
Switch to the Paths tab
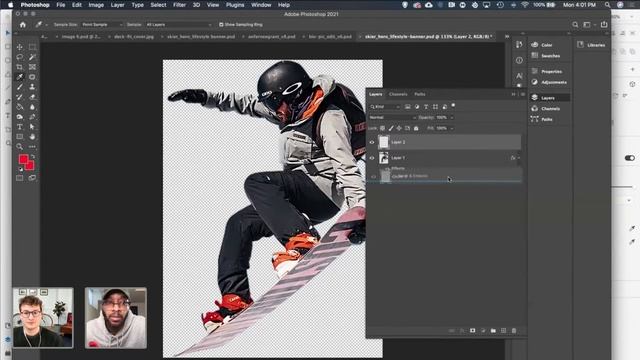click(x=420, y=94)
